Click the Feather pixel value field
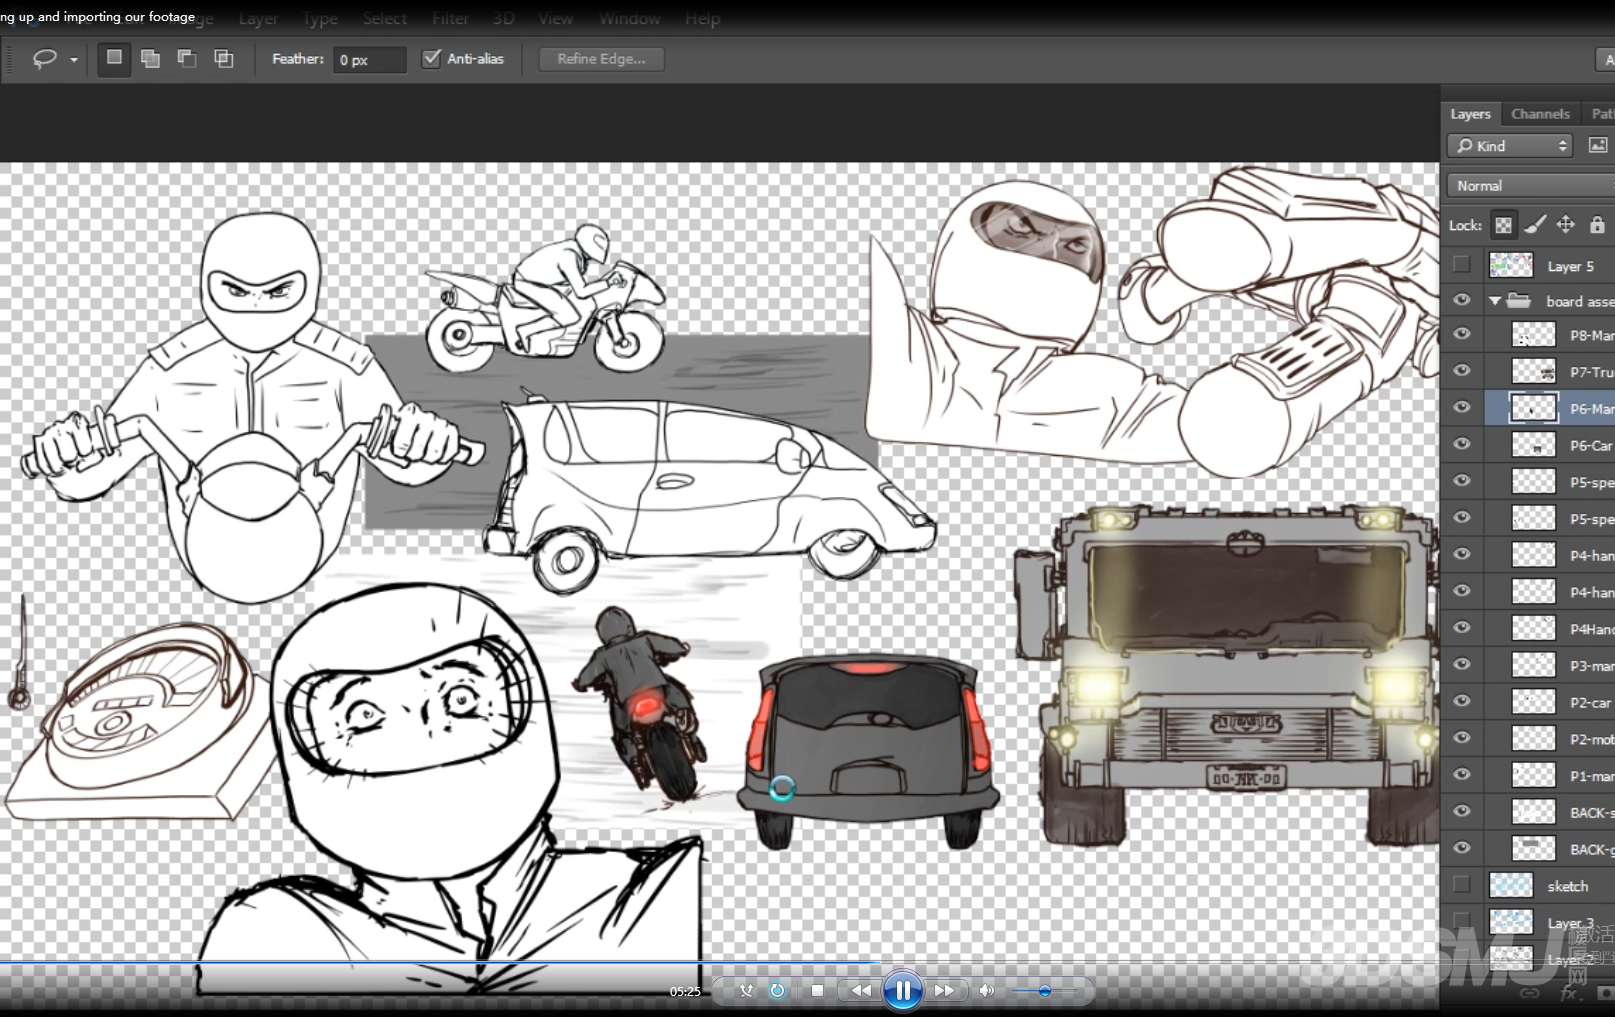 [369, 60]
